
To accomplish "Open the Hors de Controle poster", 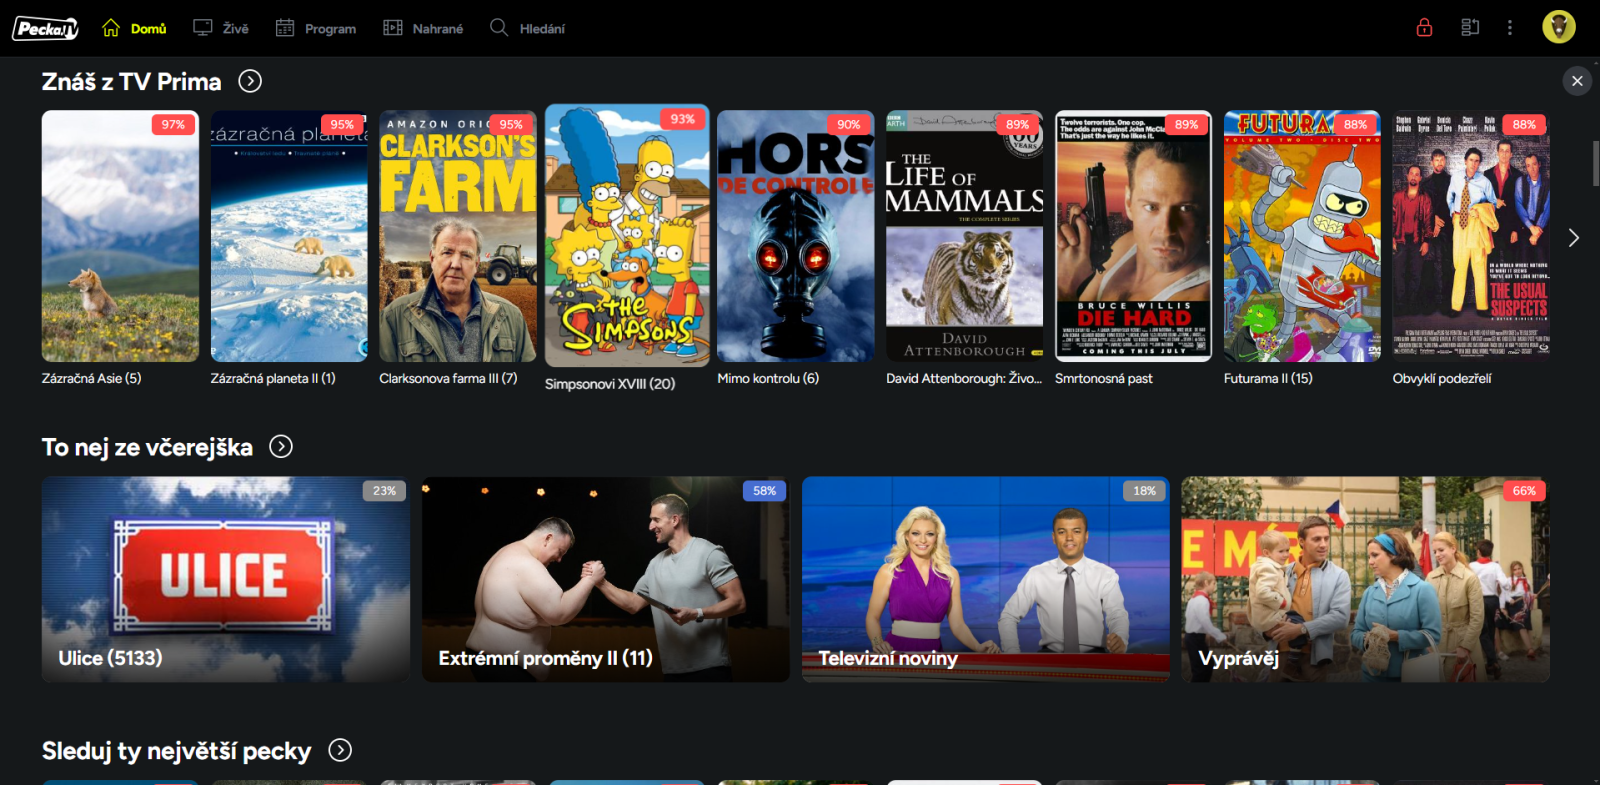I will (x=796, y=236).
